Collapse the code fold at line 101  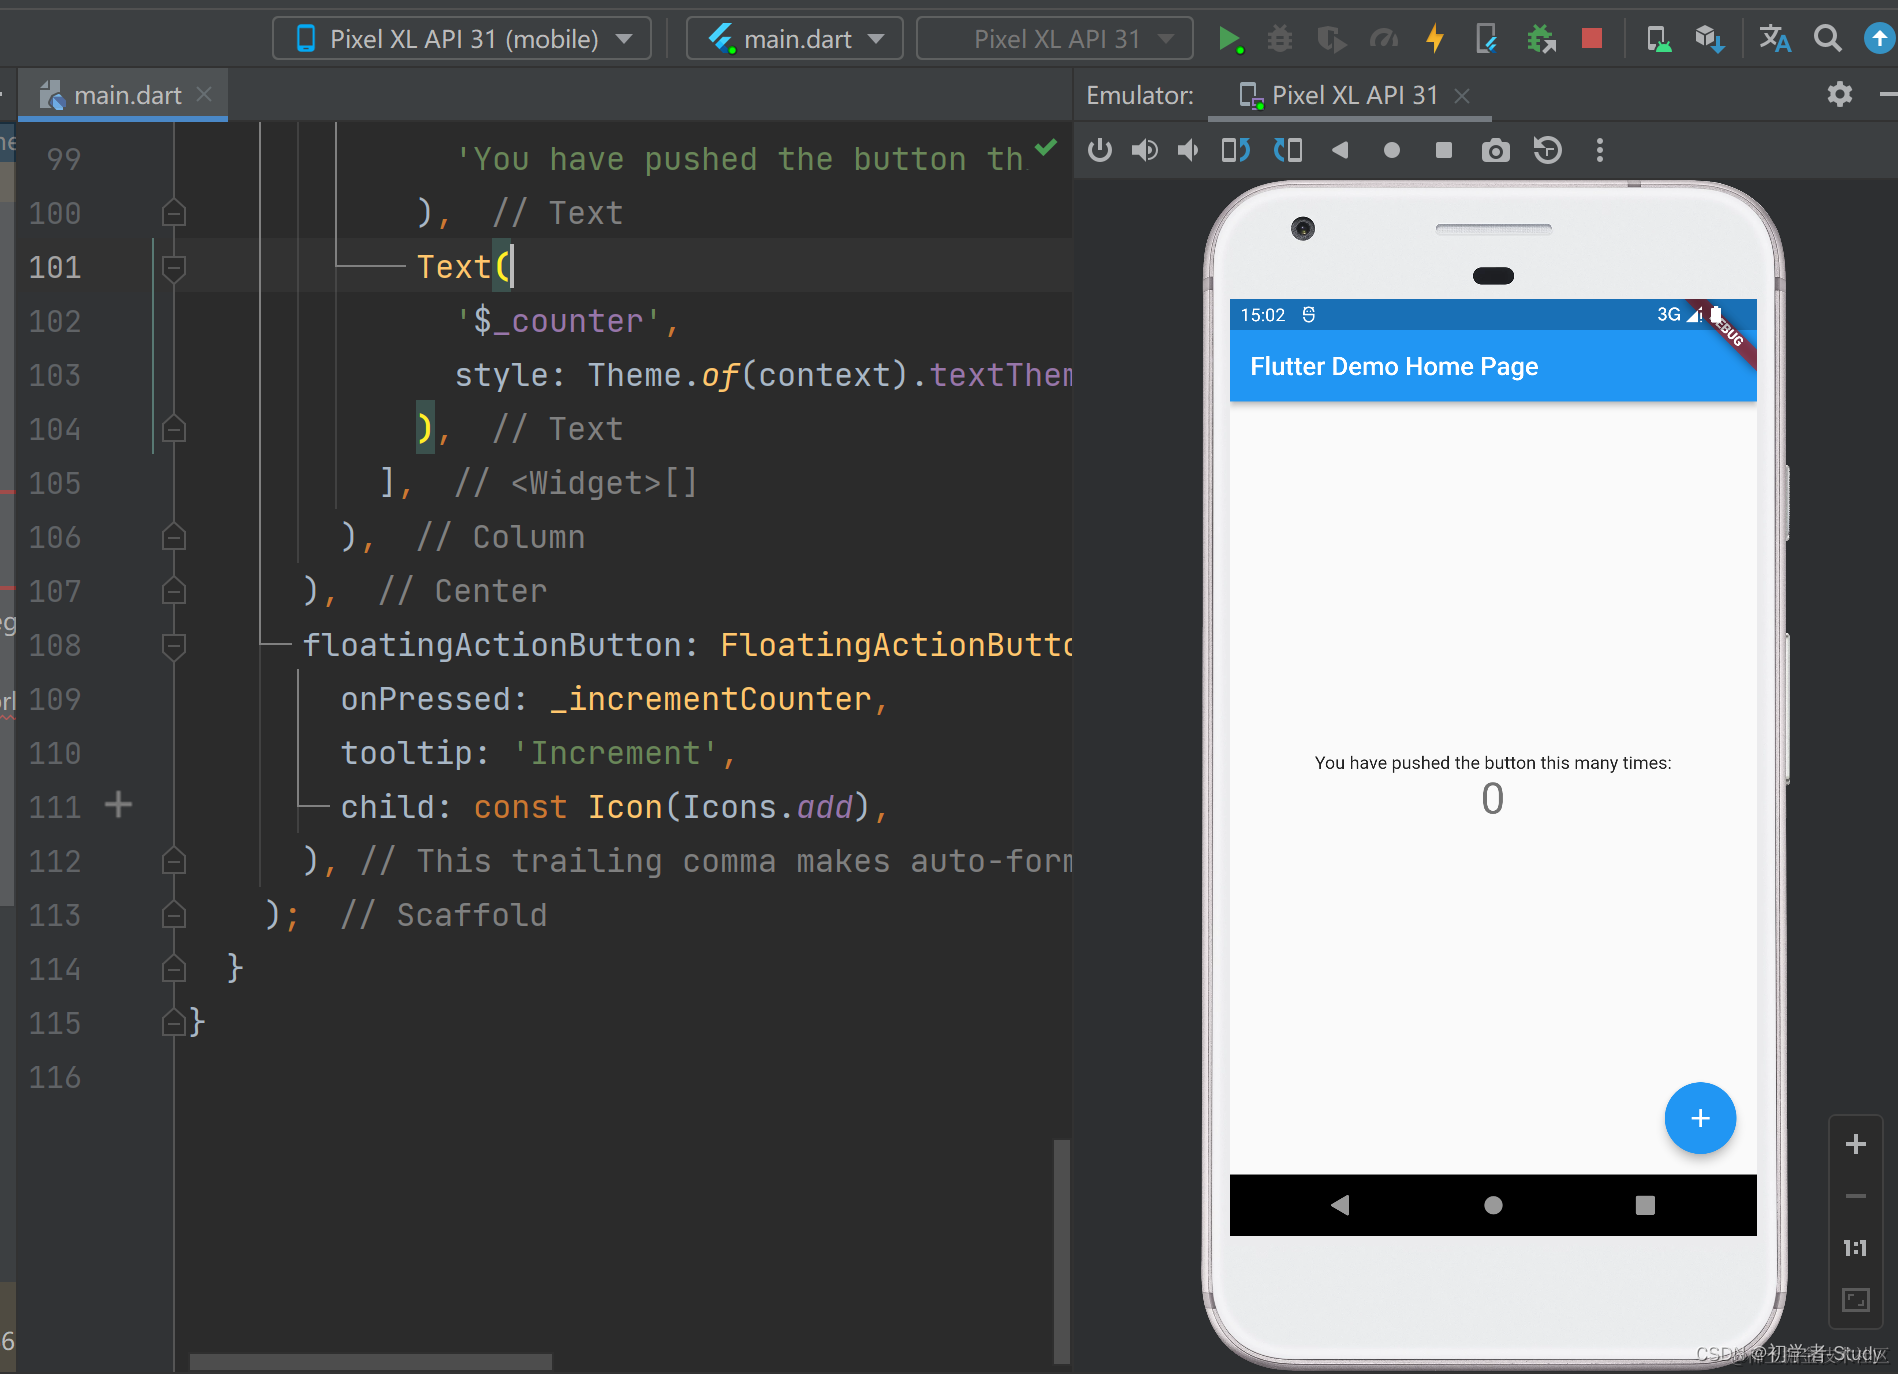point(174,267)
